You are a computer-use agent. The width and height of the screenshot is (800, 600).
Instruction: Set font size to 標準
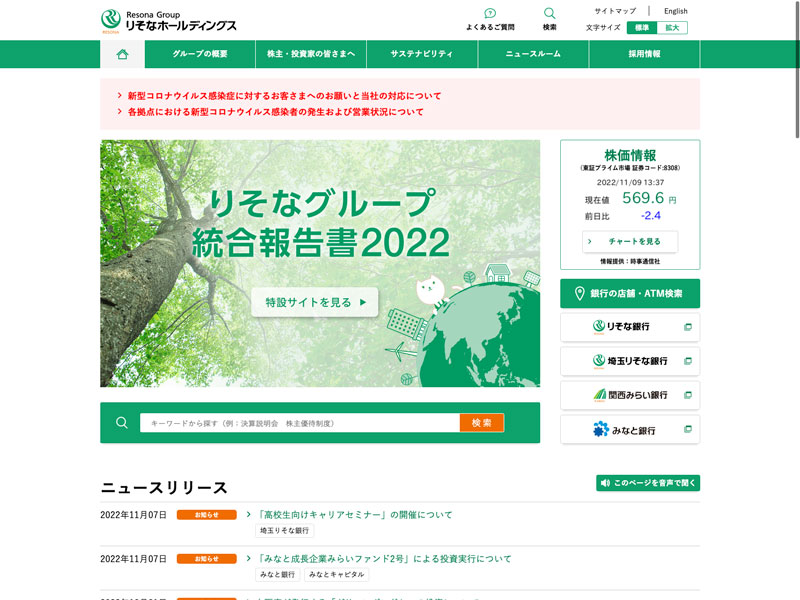[x=641, y=28]
